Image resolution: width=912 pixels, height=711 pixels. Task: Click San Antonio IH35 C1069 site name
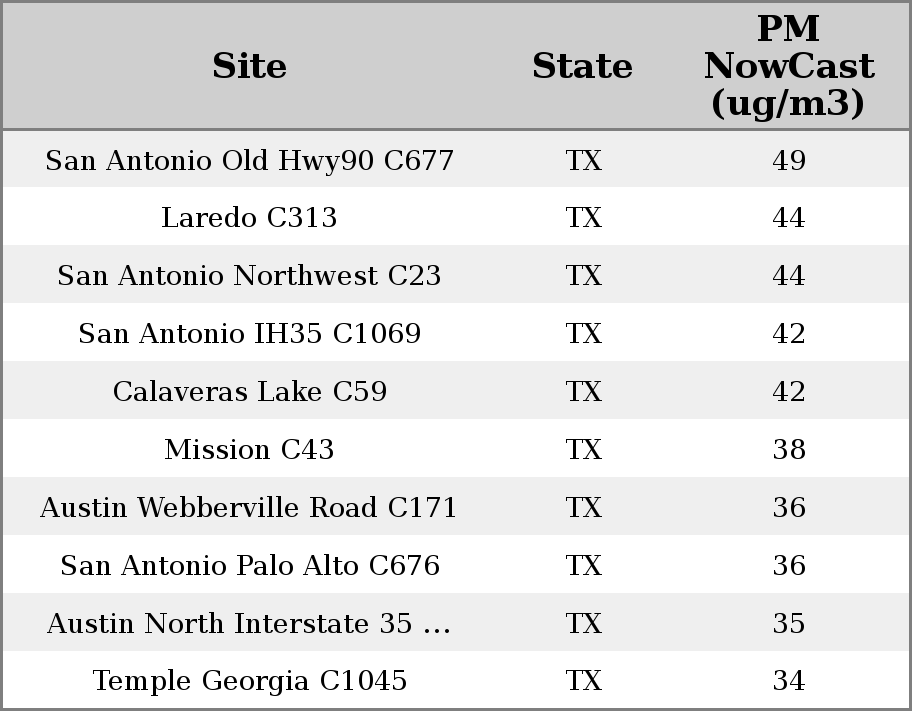(249, 334)
